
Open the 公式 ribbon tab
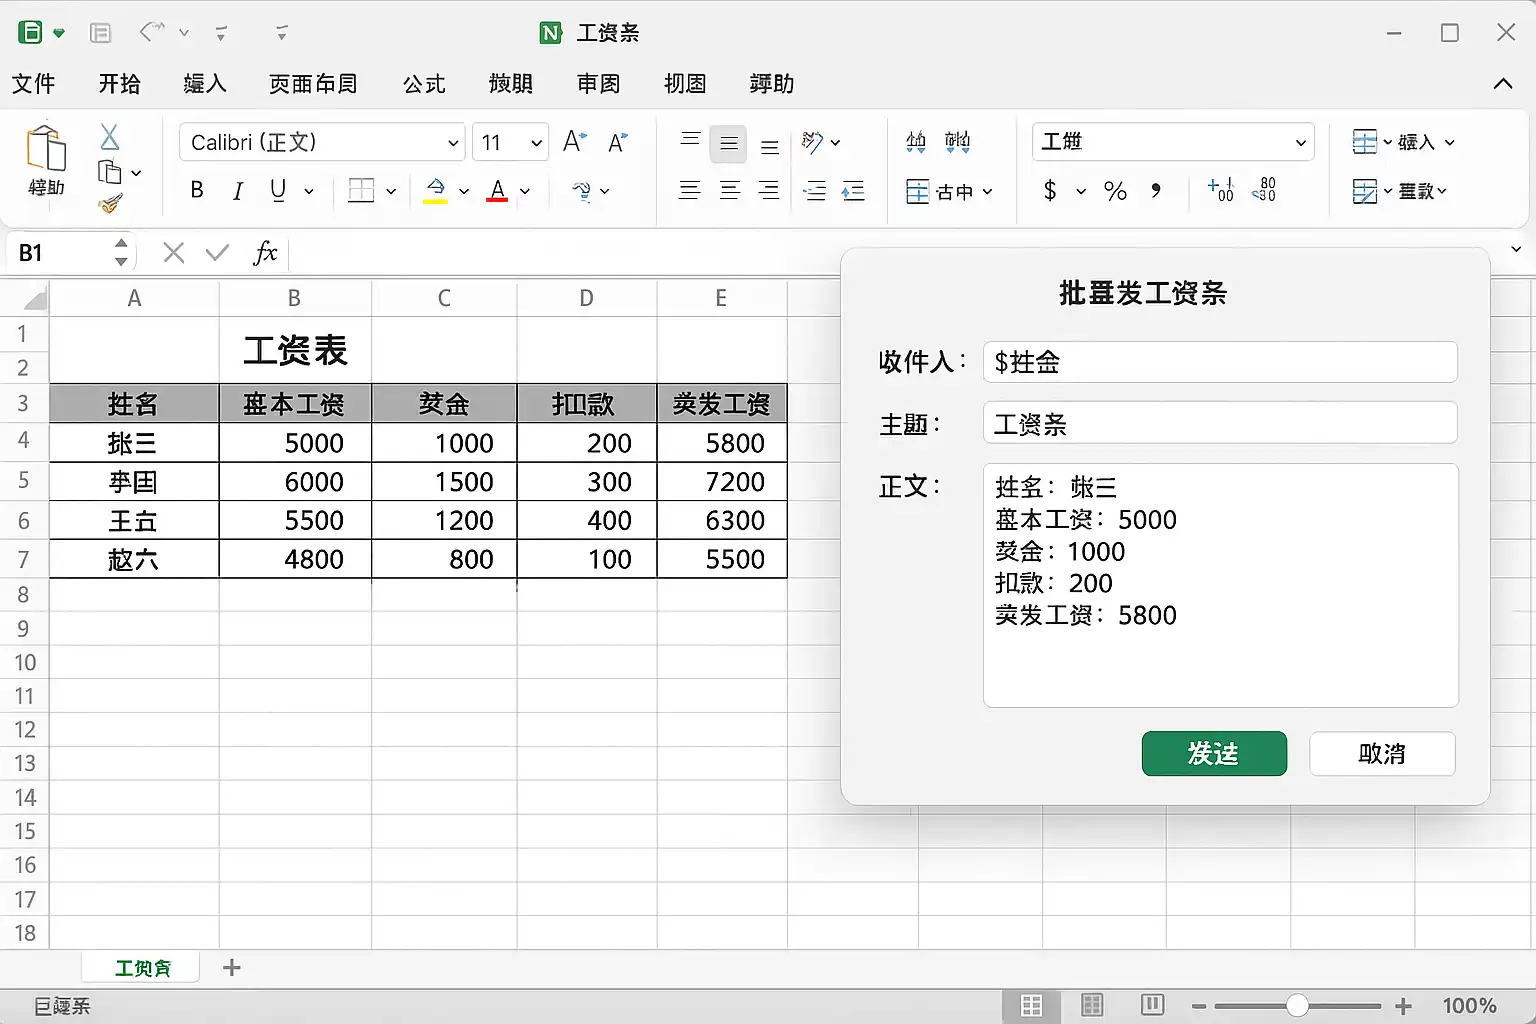tap(424, 84)
